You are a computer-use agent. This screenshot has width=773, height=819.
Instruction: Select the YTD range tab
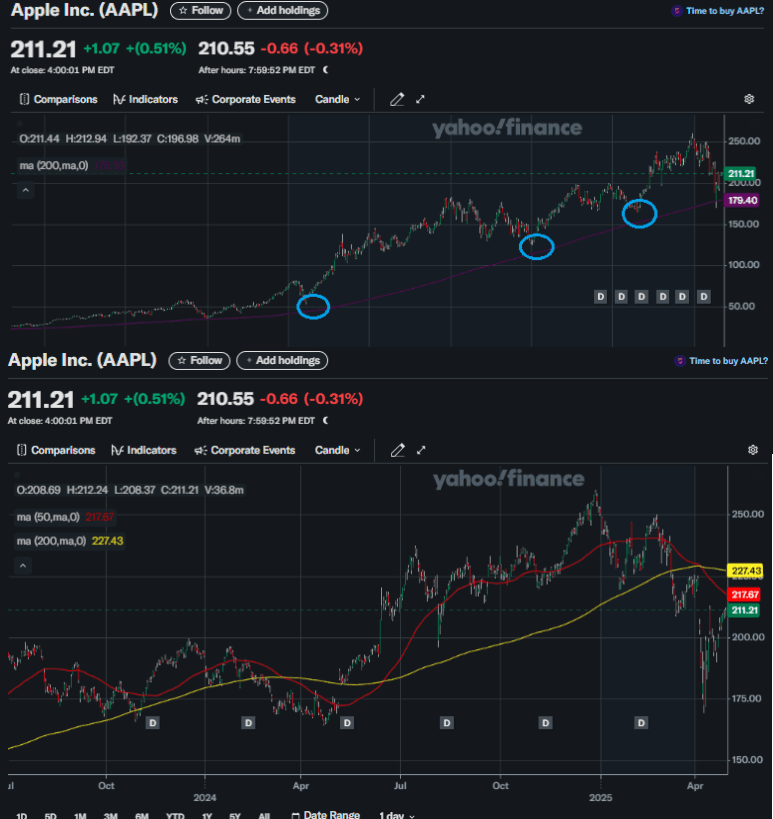point(175,815)
